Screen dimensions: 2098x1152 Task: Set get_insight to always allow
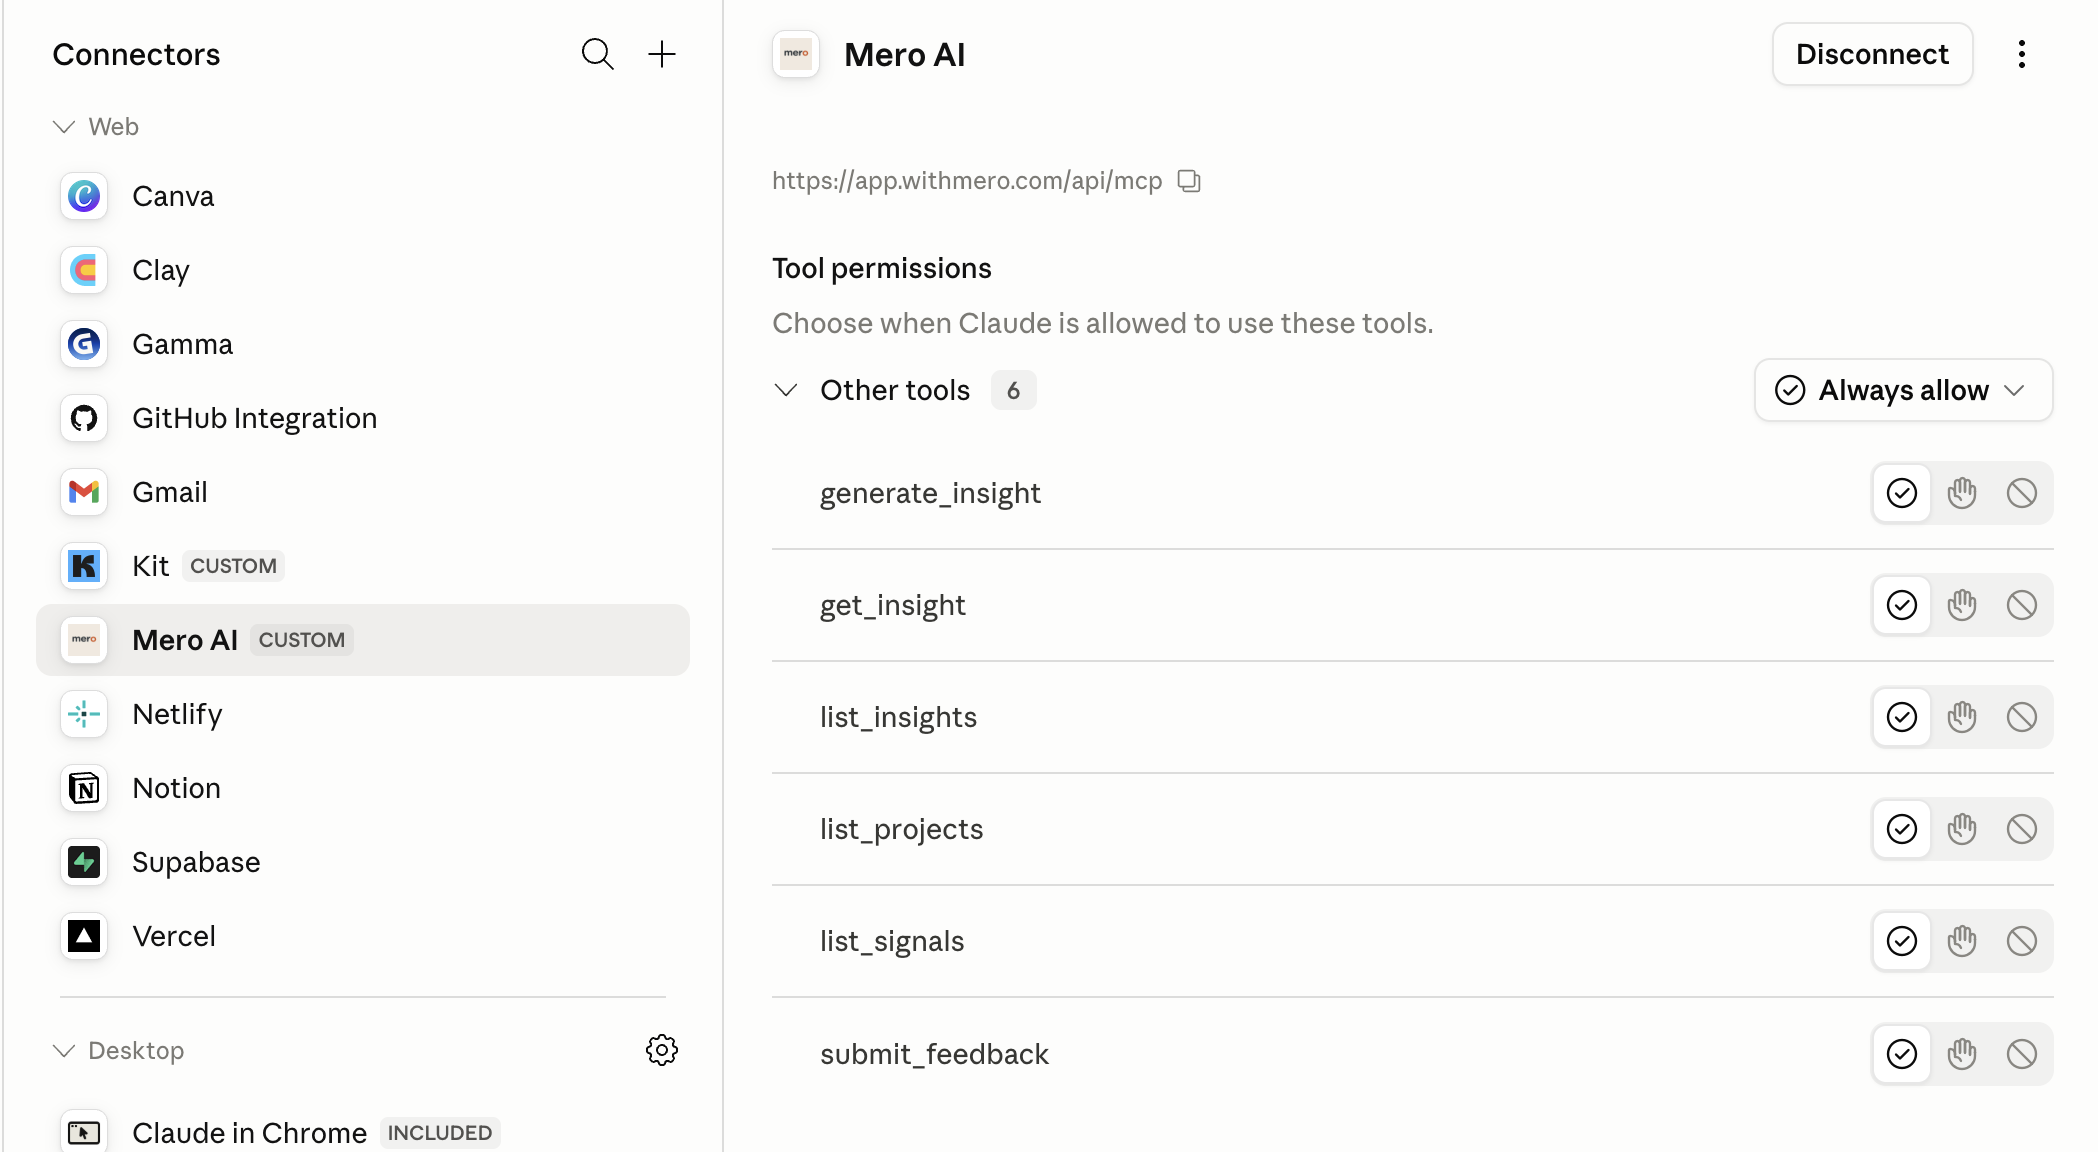tap(1902, 605)
